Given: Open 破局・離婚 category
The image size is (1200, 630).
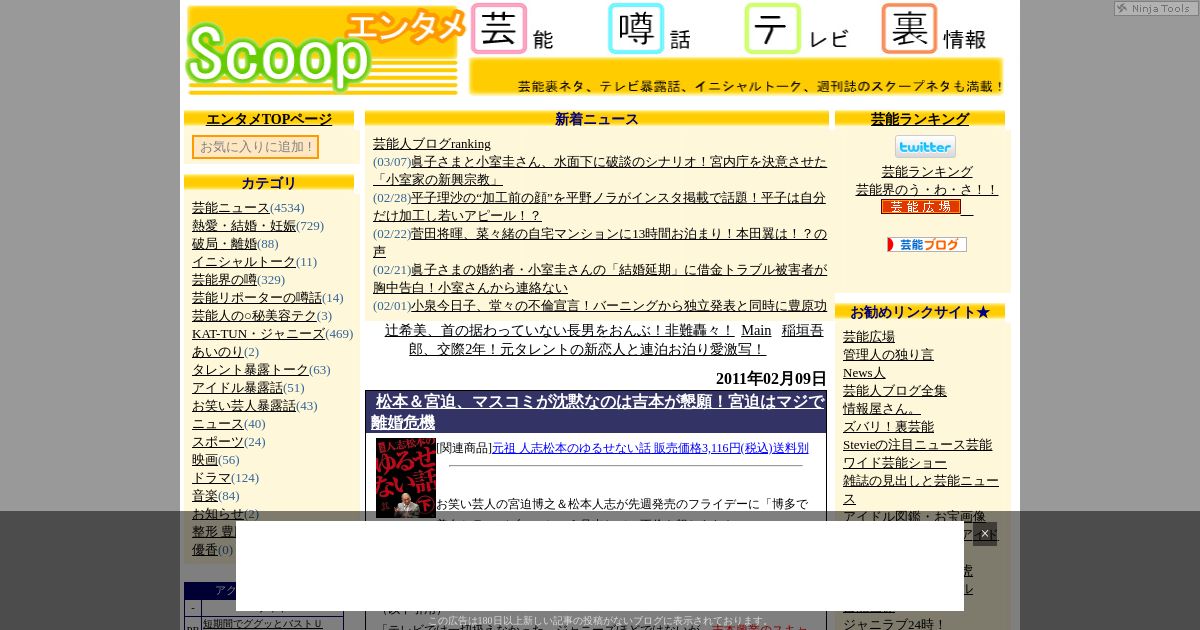Looking at the screenshot, I should 224,244.
